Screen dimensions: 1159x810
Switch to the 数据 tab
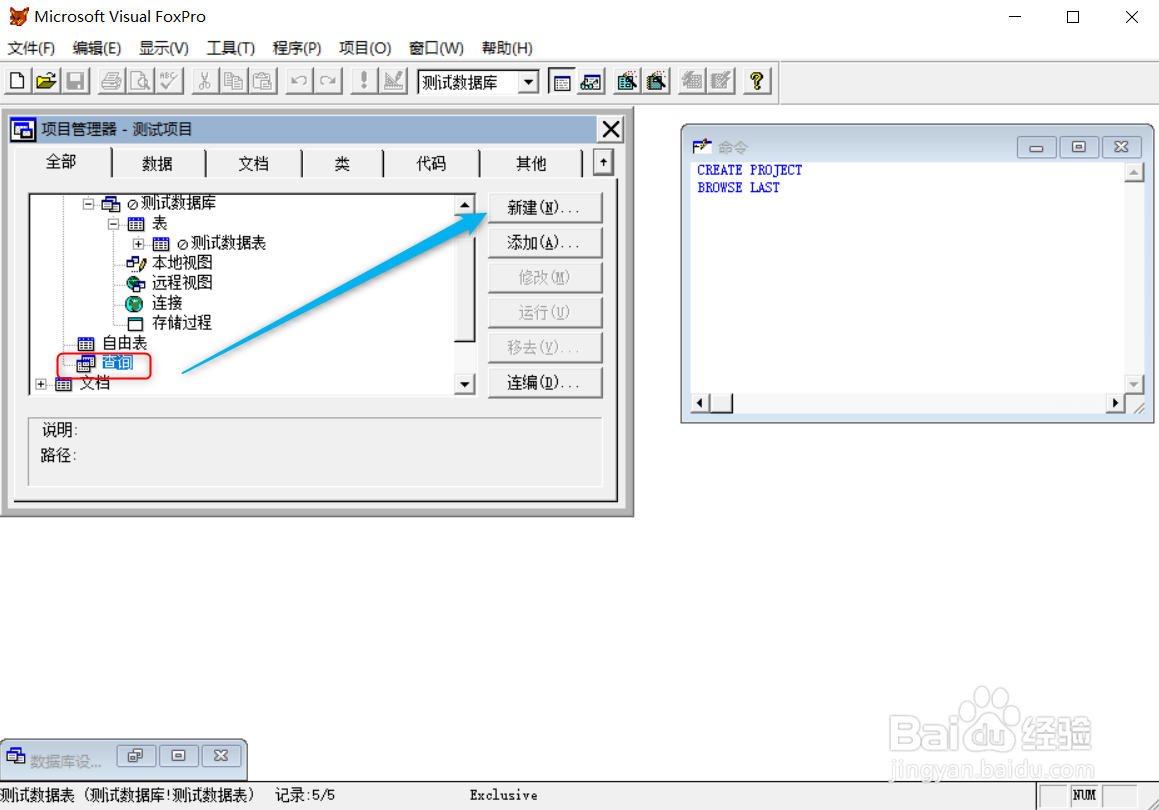157,163
